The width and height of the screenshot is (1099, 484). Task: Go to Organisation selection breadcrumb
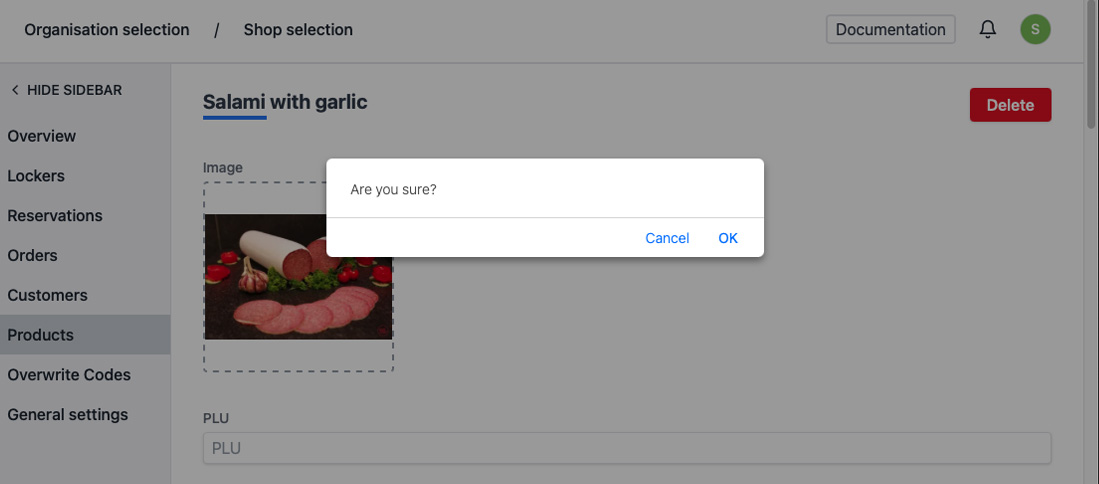(x=107, y=30)
